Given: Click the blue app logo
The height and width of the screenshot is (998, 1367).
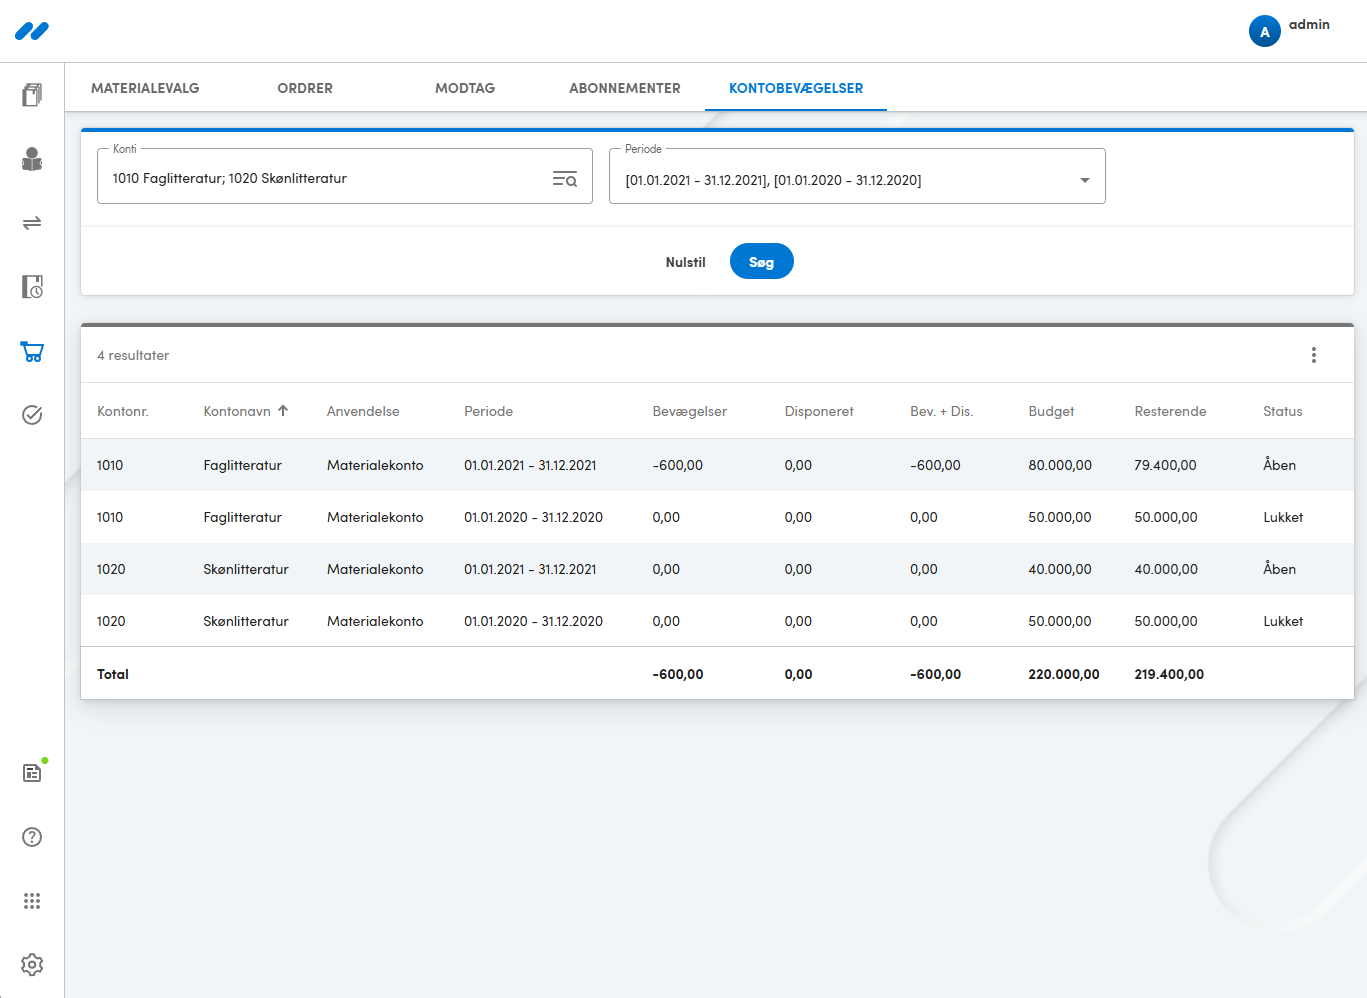Looking at the screenshot, I should pyautogui.click(x=32, y=31).
